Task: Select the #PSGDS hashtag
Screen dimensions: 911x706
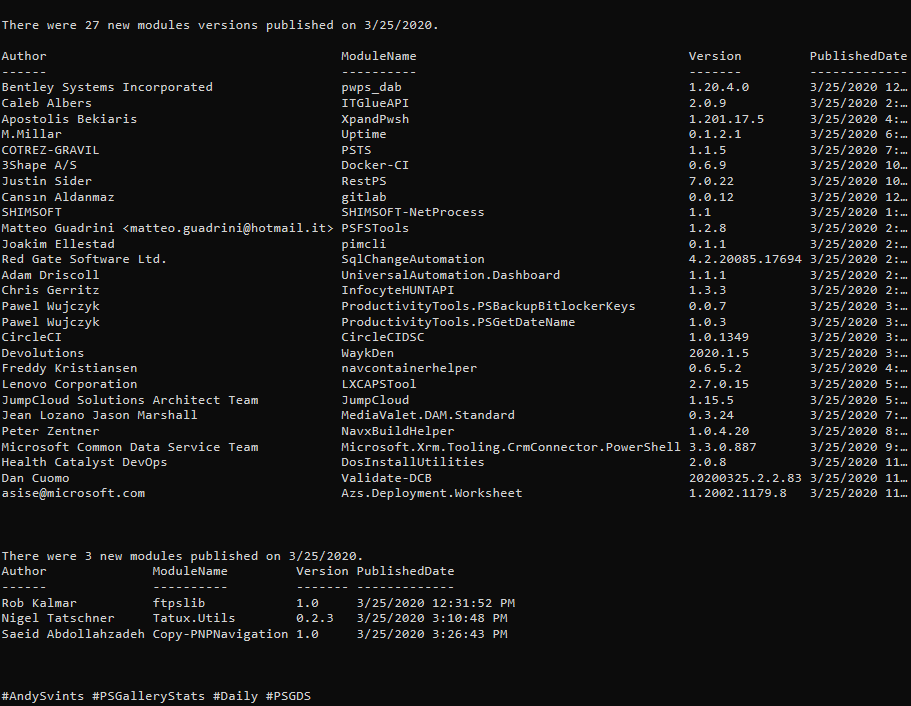Action: click(x=288, y=696)
